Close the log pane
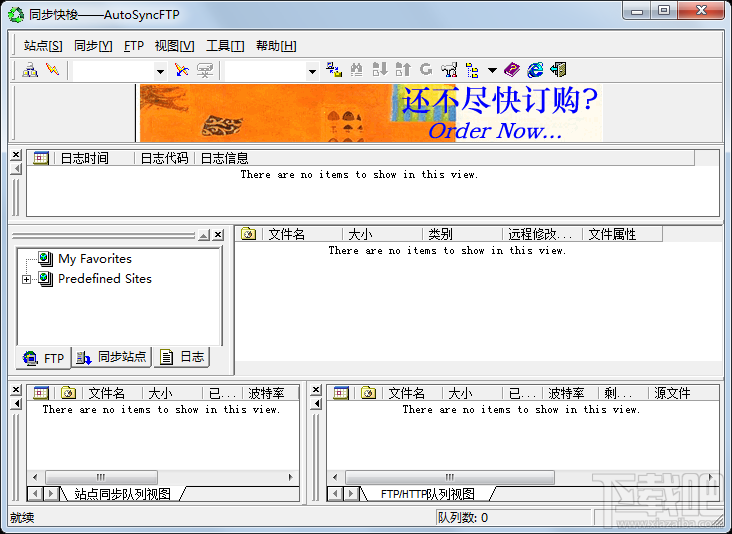732x534 pixels. click(x=16, y=155)
